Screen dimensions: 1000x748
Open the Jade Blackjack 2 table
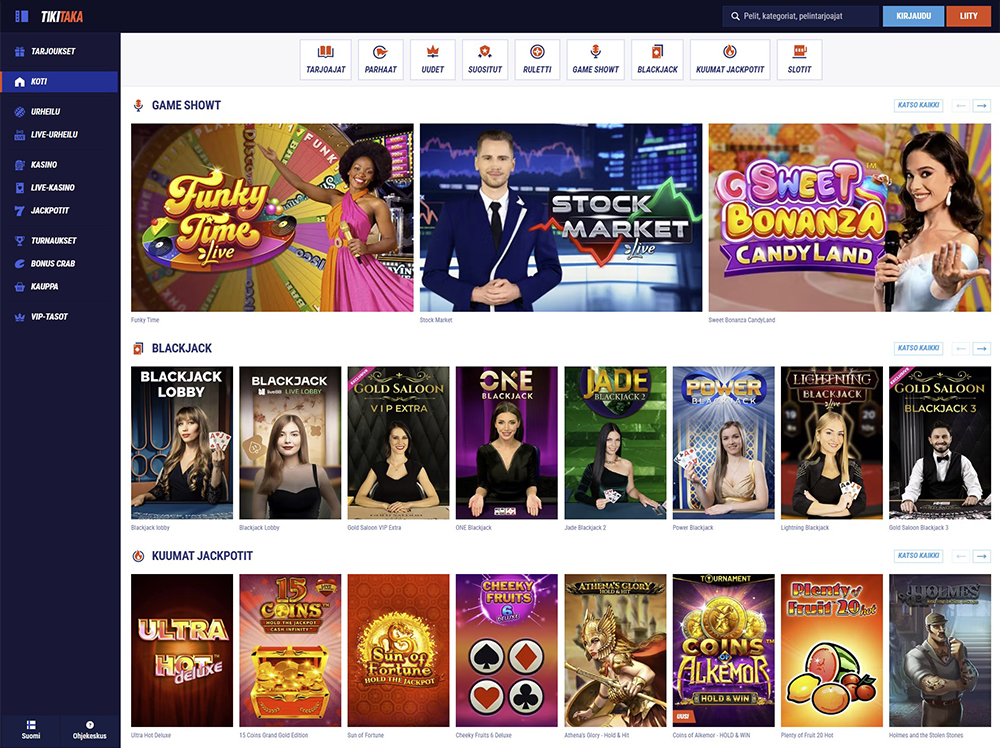pos(615,443)
